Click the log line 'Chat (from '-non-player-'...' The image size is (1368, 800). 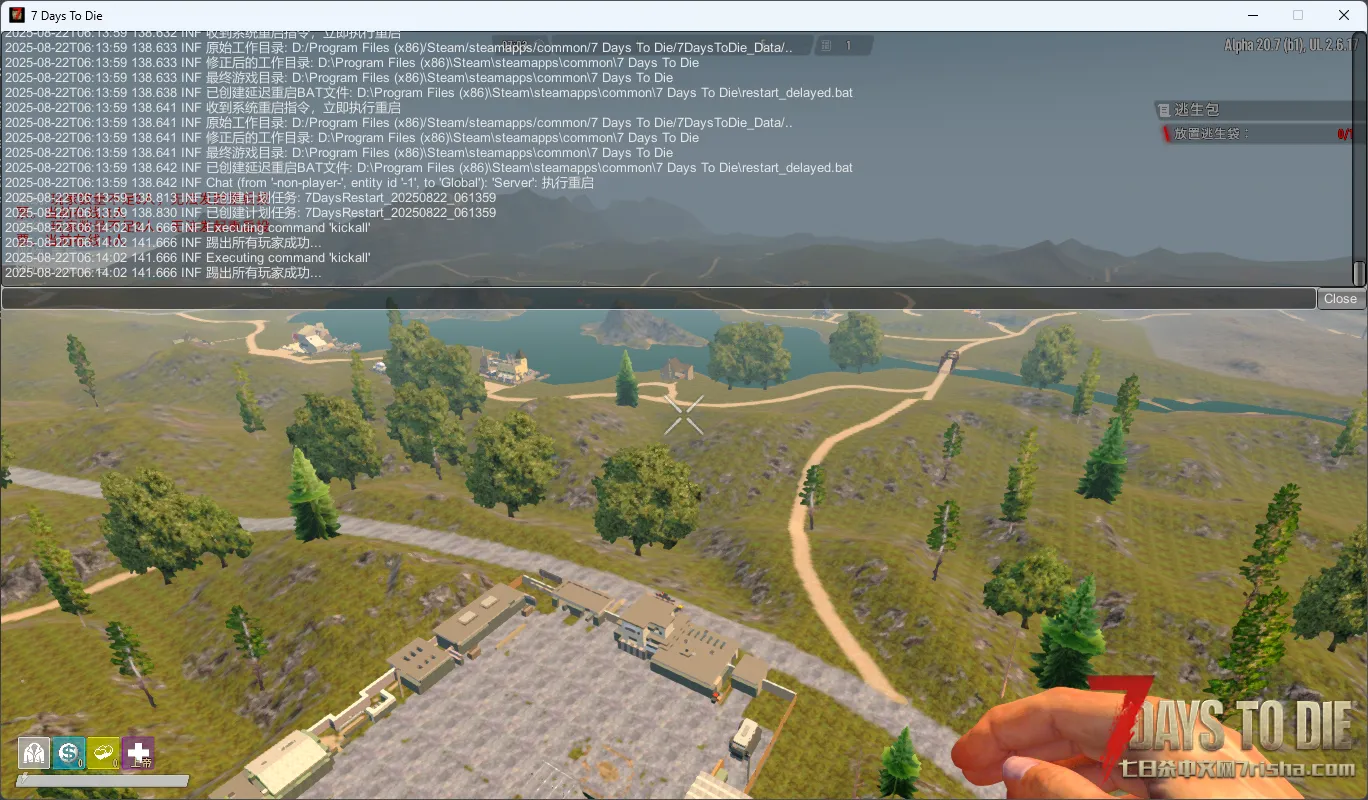[299, 182]
